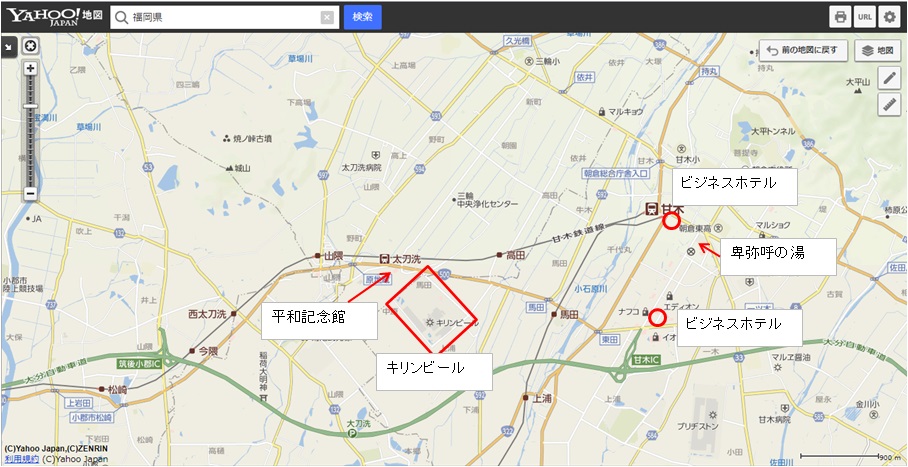
Task: Click the zoom level slider handle
Action: coord(31,106)
